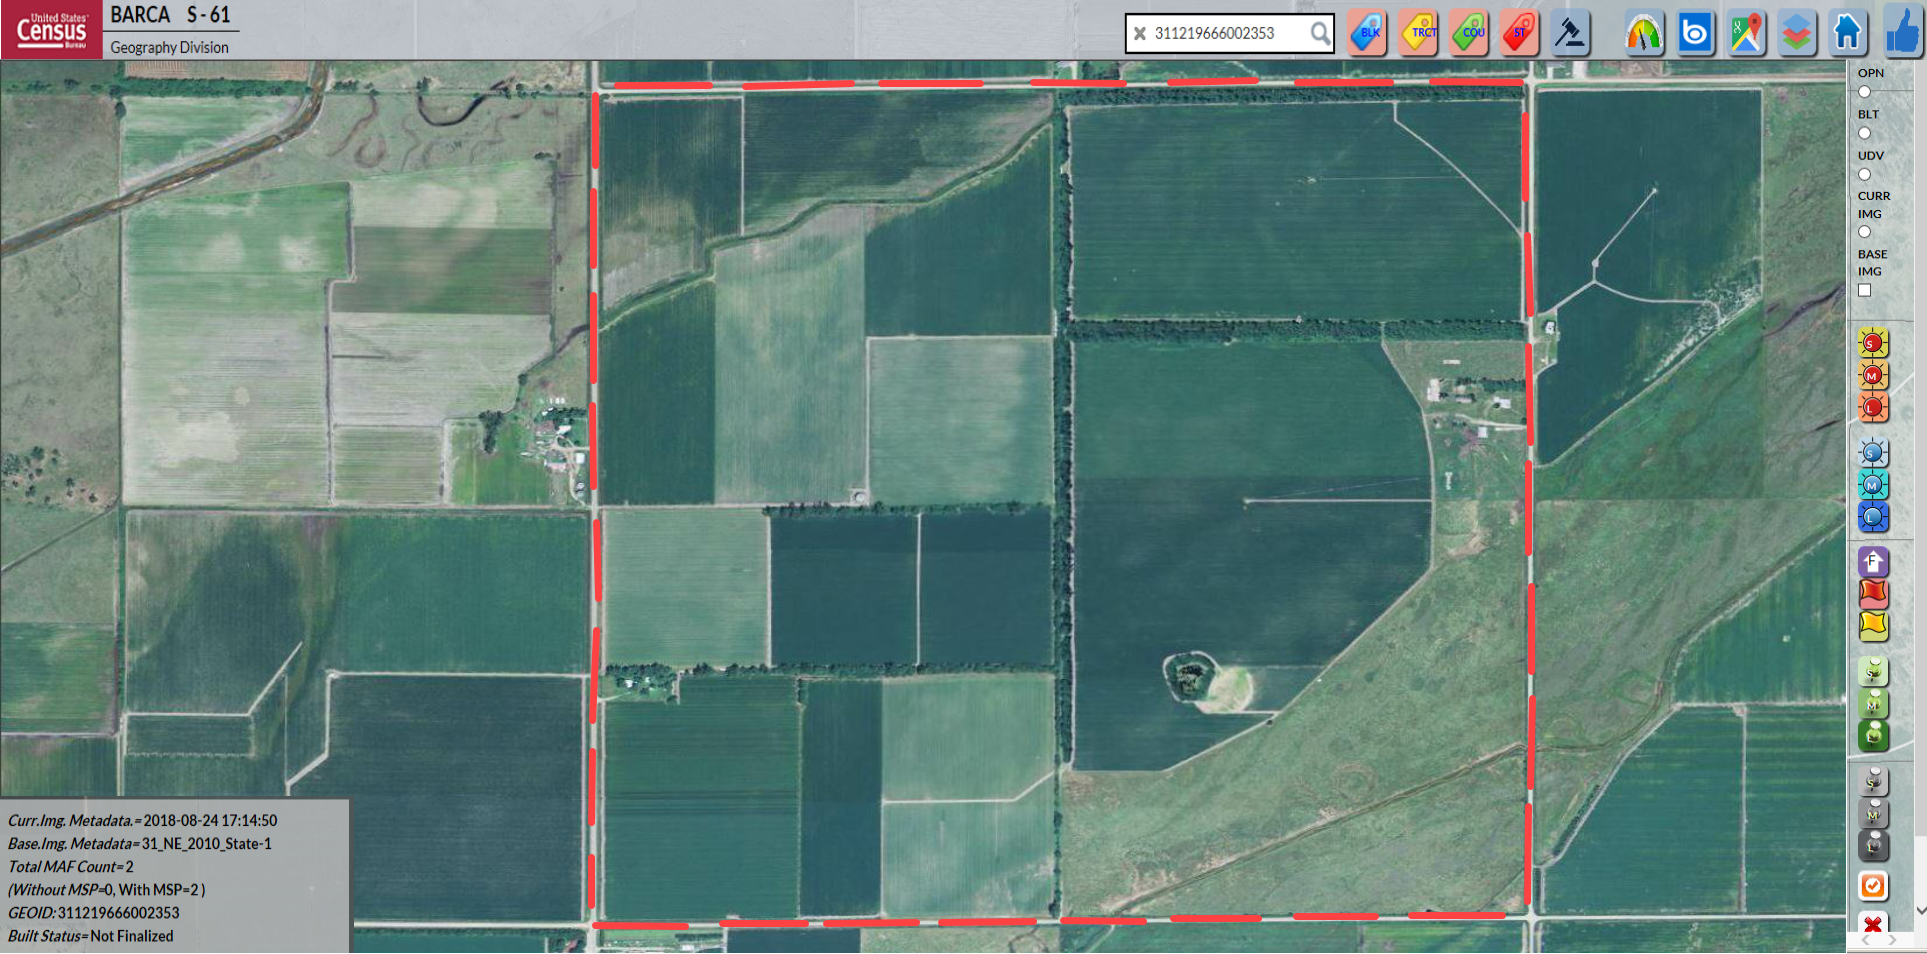The image size is (1927, 954).
Task: Open the speedometer gauge icon
Action: click(1644, 33)
